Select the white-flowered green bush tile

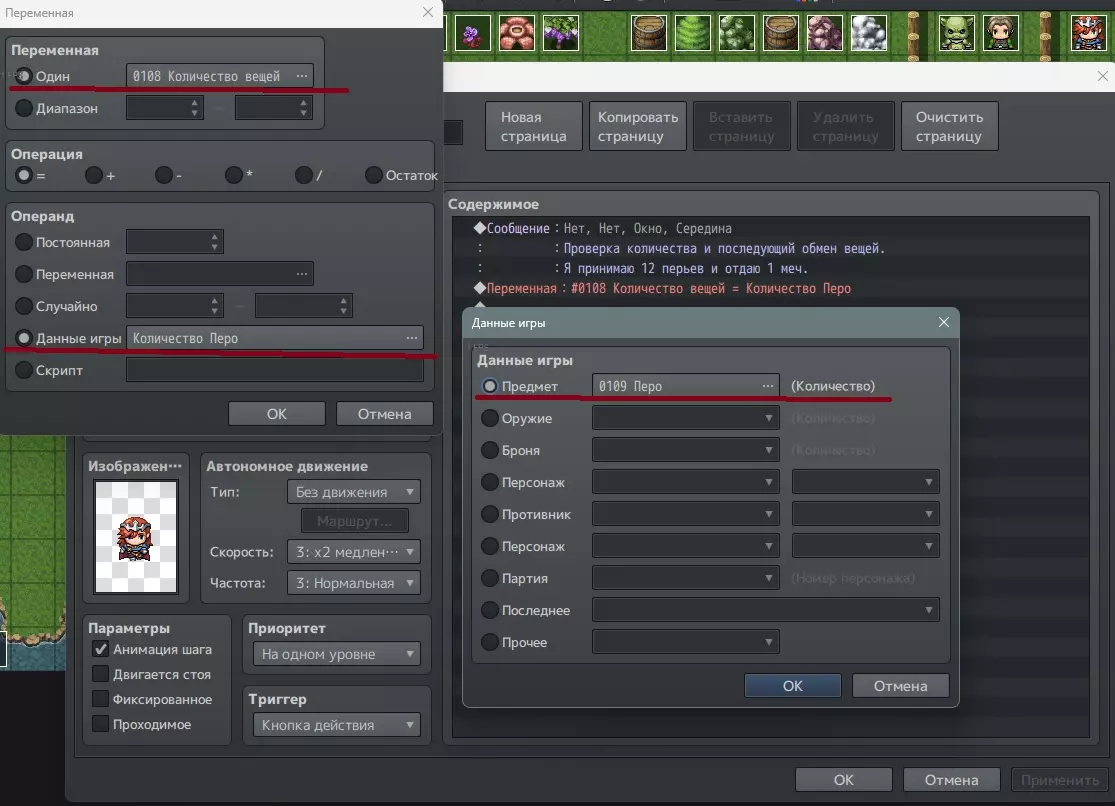(737, 33)
